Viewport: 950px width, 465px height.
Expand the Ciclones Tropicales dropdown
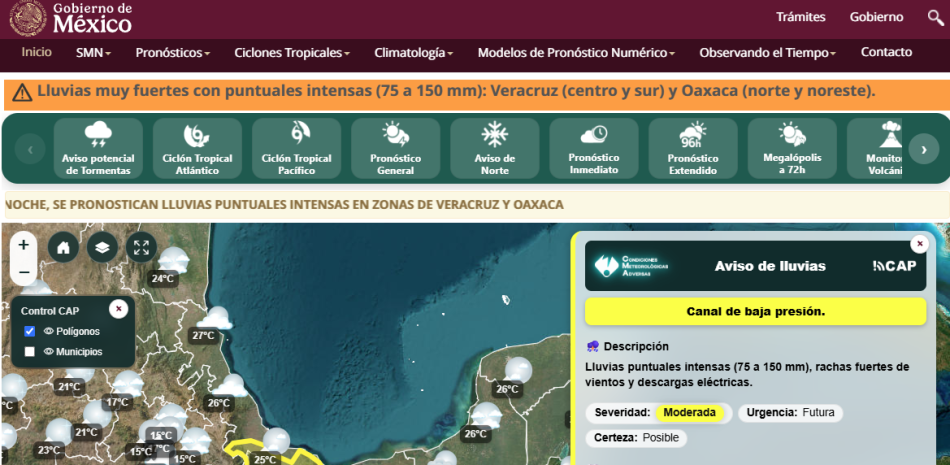pos(292,53)
